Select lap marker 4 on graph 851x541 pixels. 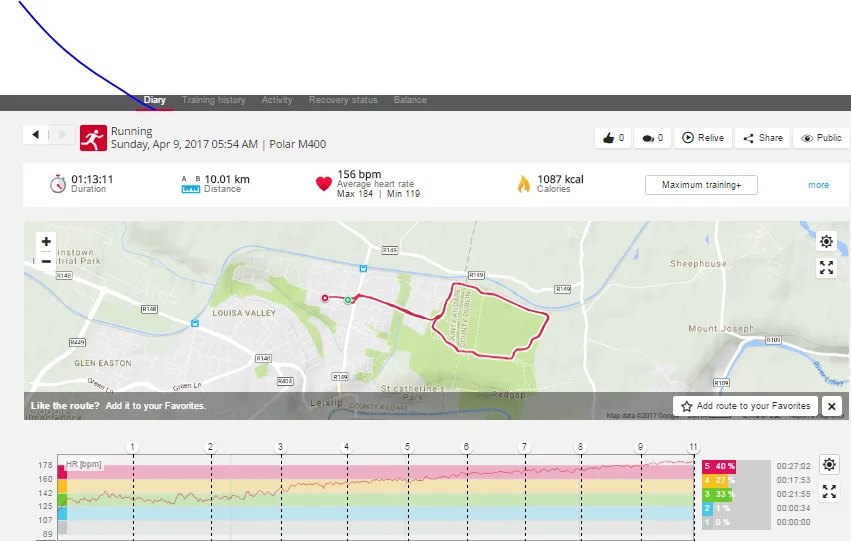click(346, 447)
